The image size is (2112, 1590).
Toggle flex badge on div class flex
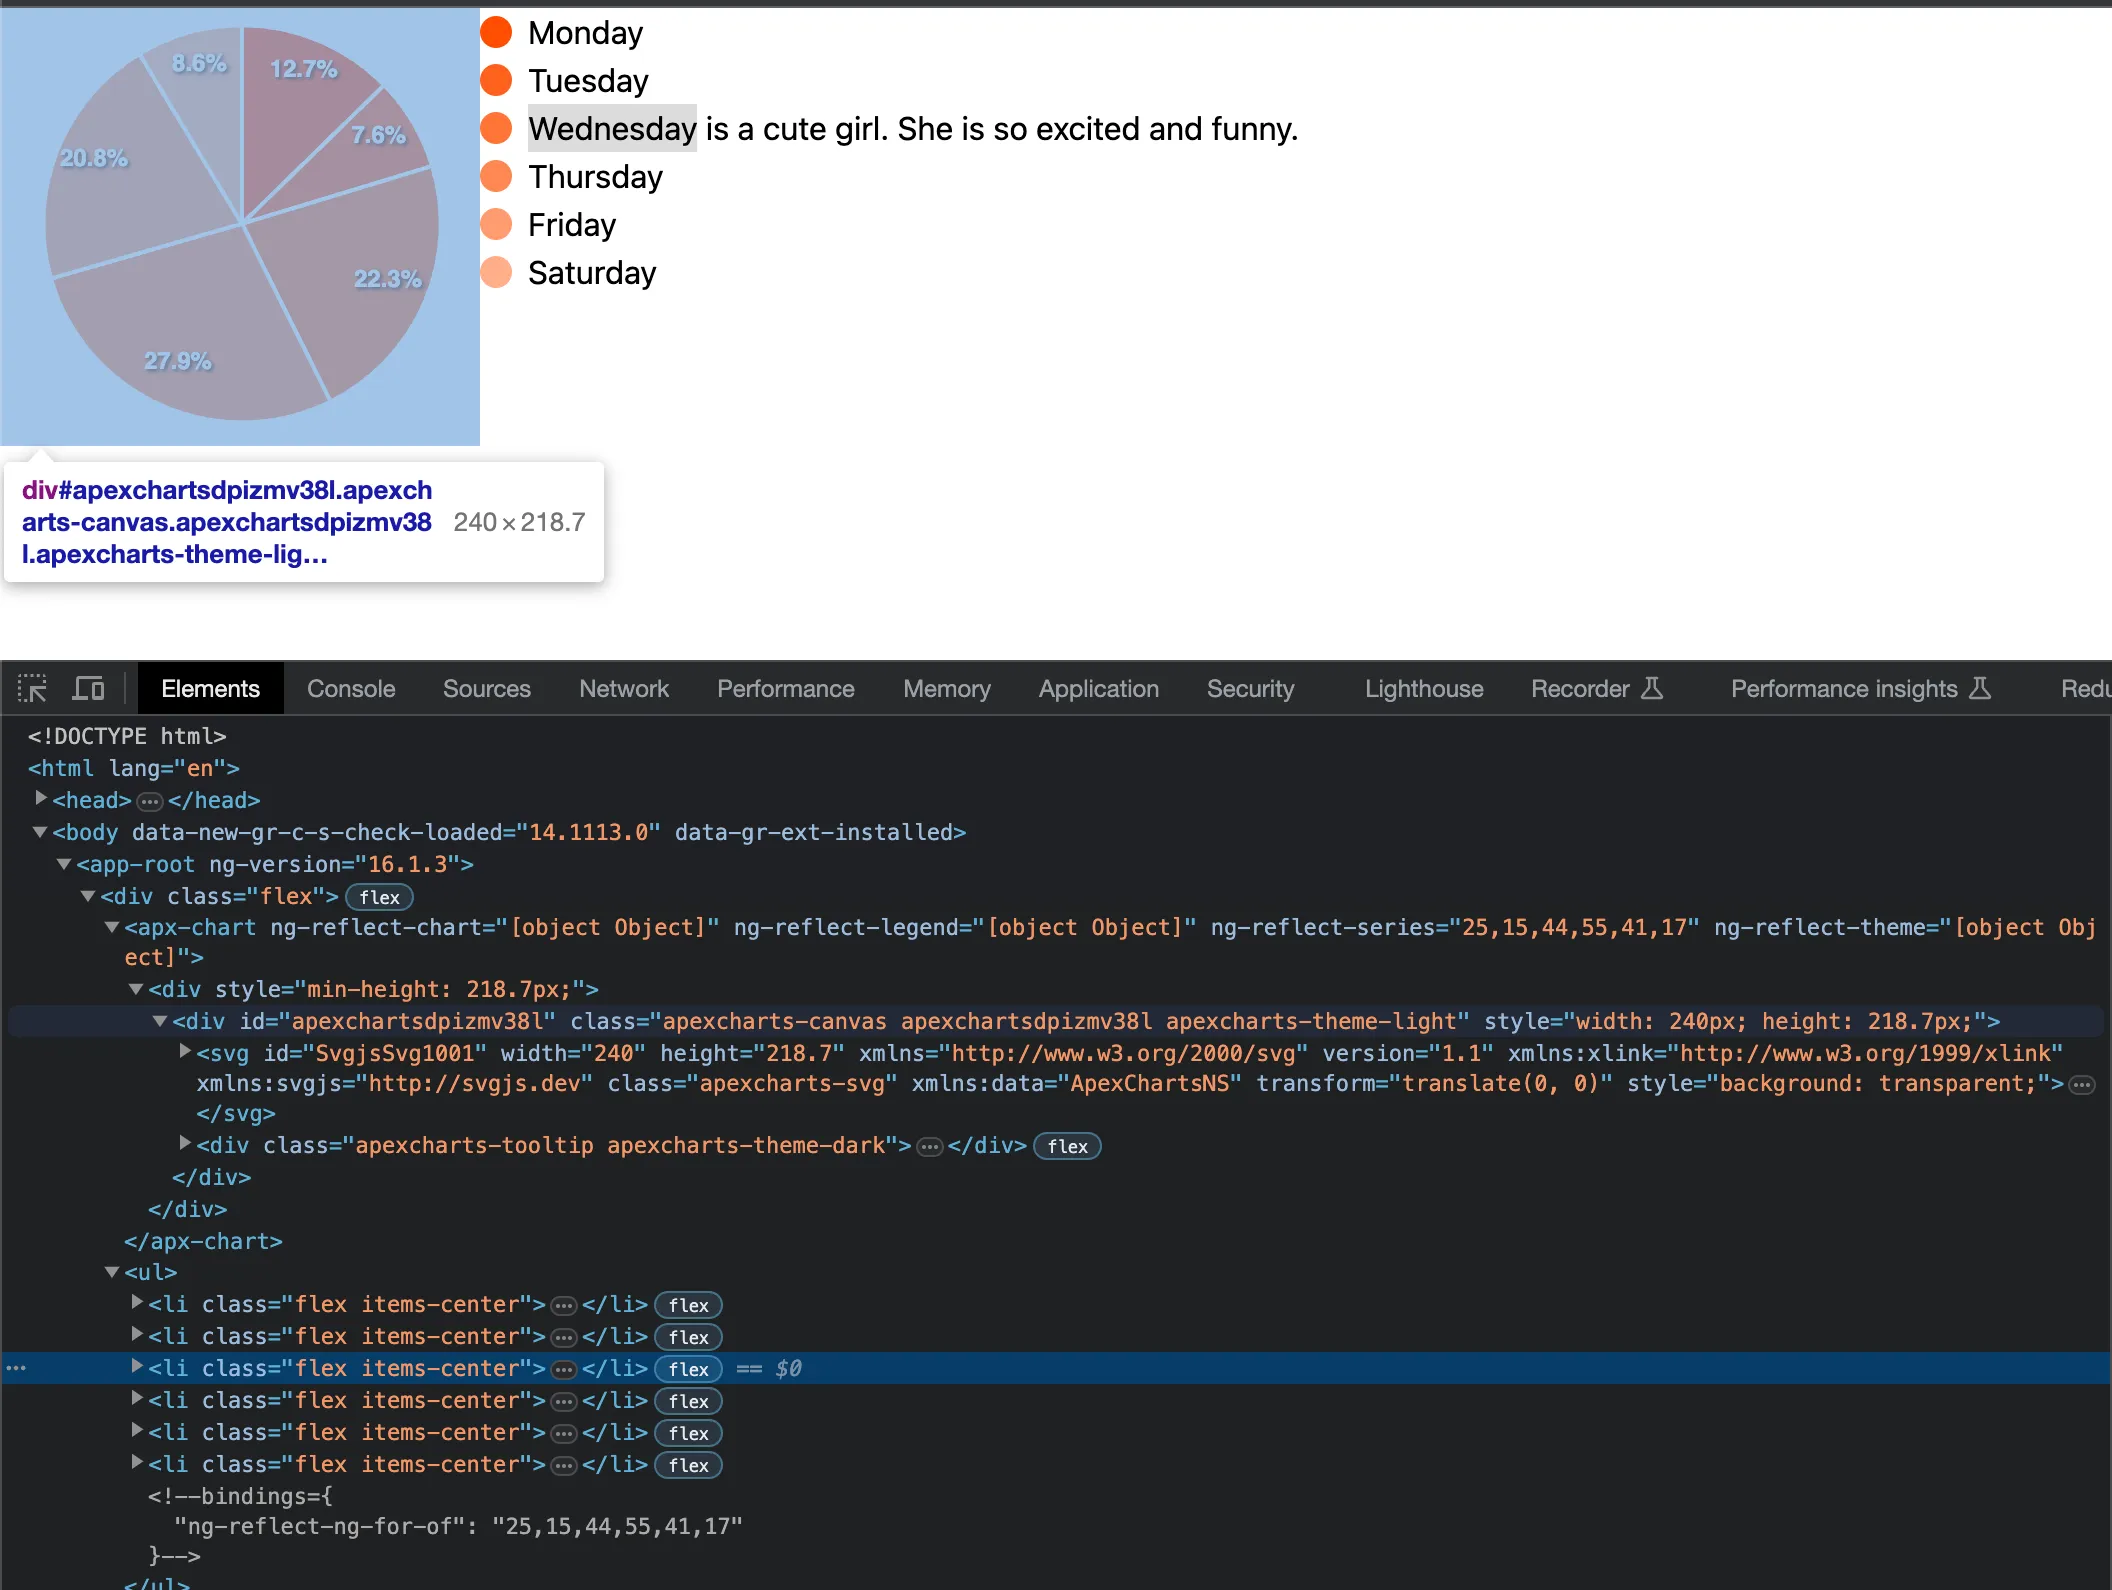coord(379,897)
